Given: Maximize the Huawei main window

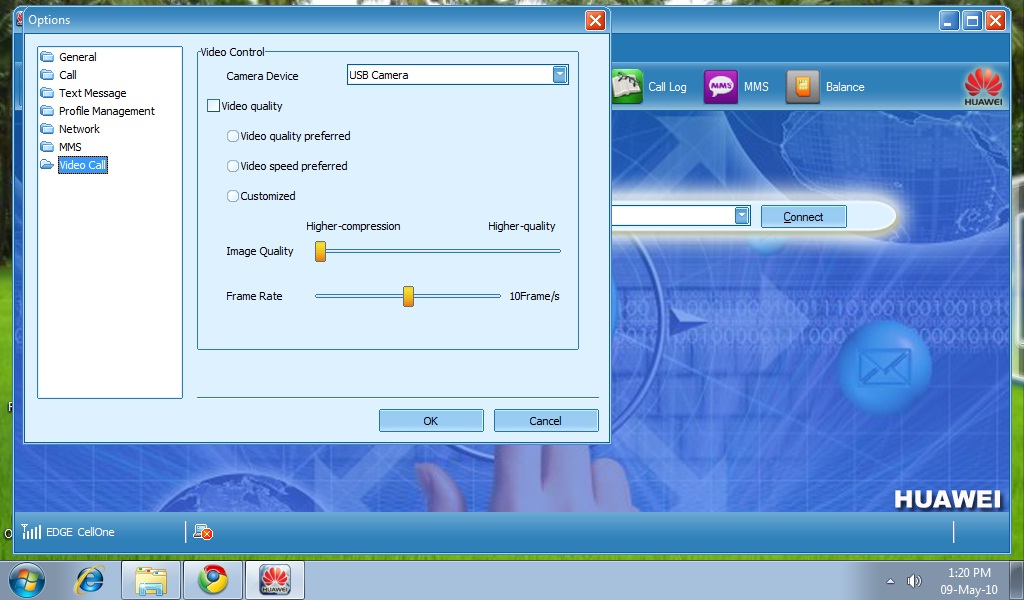Looking at the screenshot, I should point(972,21).
